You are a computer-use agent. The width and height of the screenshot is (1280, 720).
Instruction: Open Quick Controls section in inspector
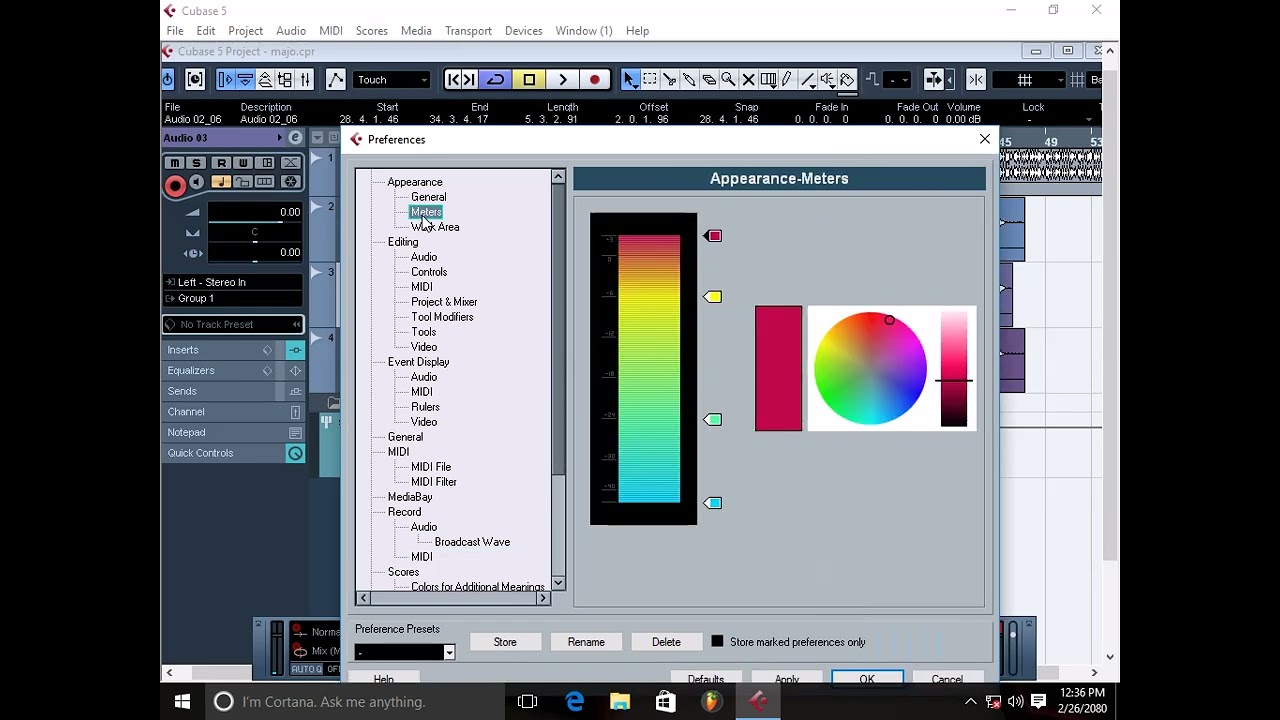(x=200, y=453)
